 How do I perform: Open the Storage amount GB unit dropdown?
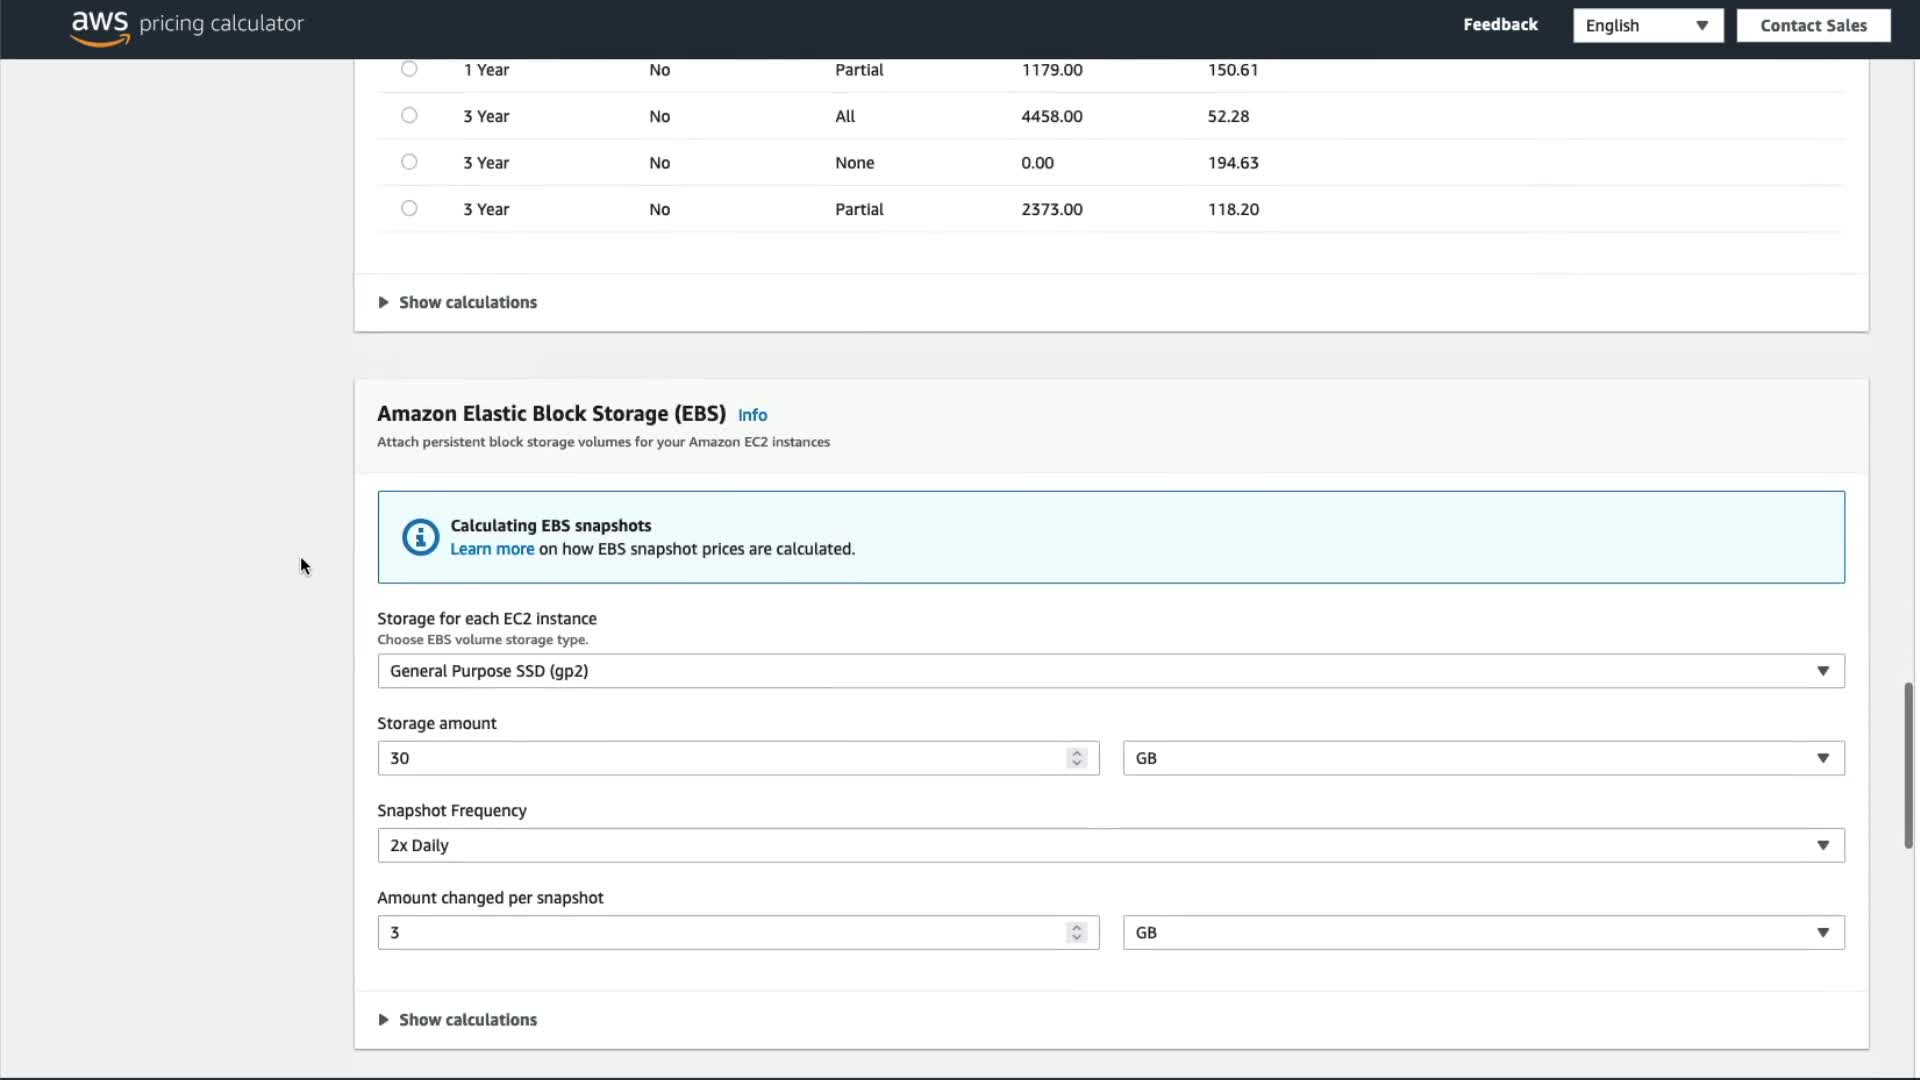pos(1483,758)
